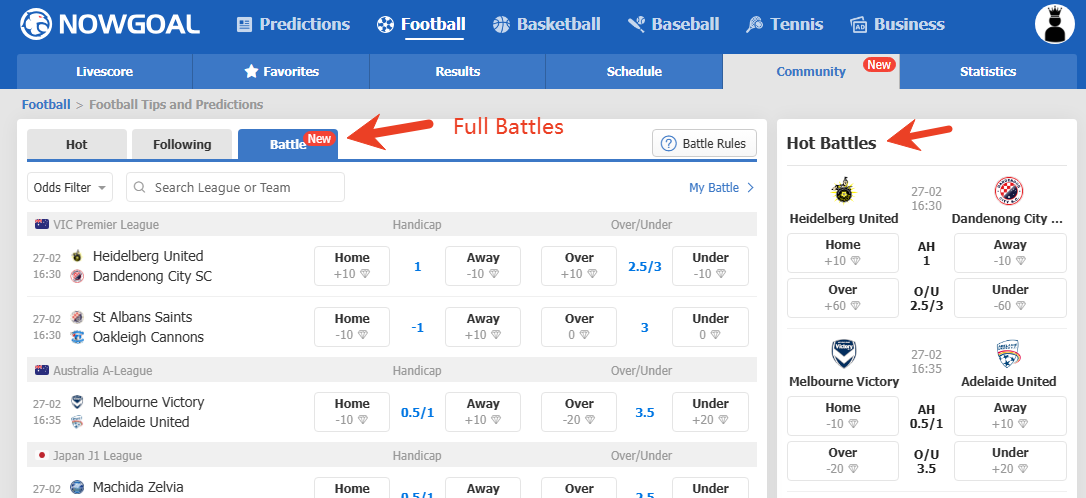Viewport: 1086px width, 498px height.
Task: Open the Basketball navigation menu
Action: [546, 24]
